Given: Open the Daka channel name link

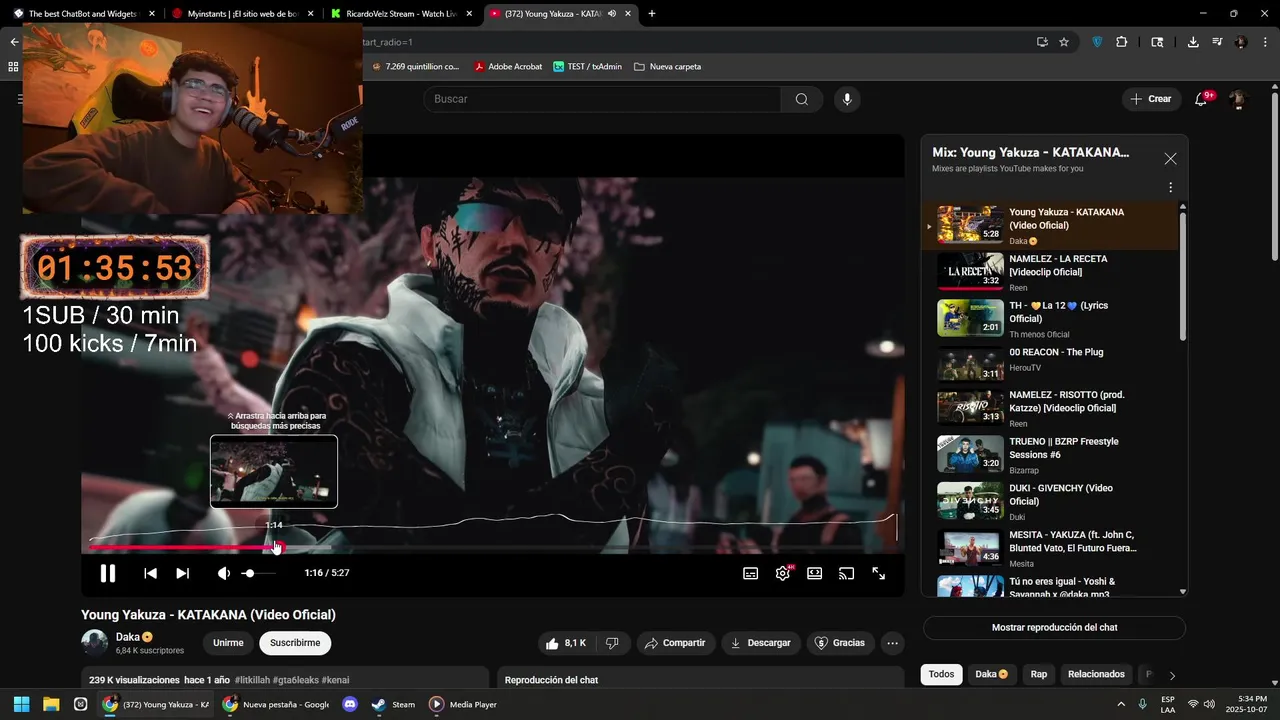Looking at the screenshot, I should click(x=128, y=637).
